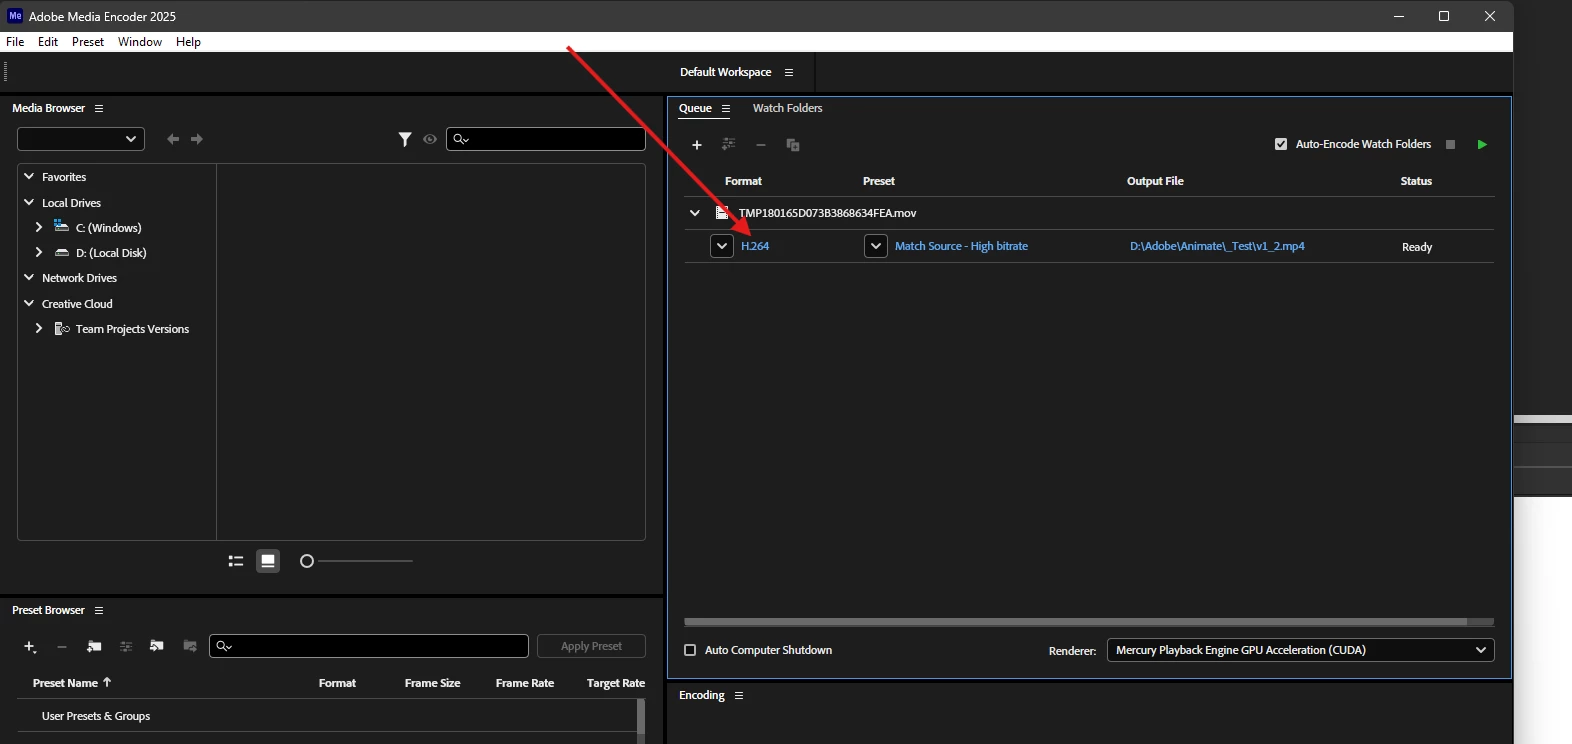Click the Match Source - High bitrate link
Screen dimensions: 1572x744
tap(961, 246)
